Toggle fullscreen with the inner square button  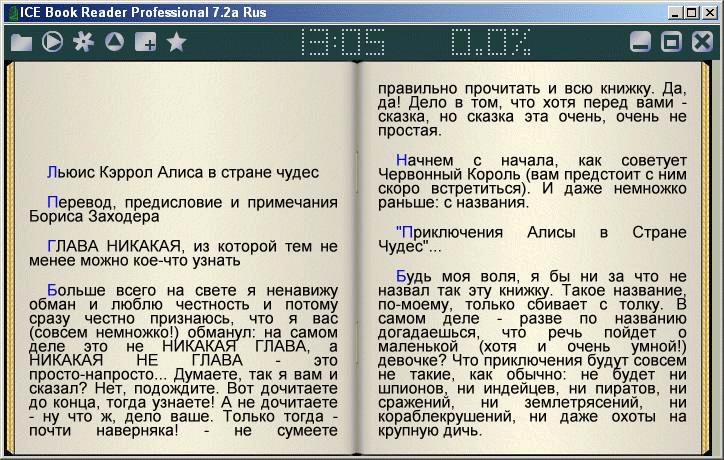coord(671,42)
